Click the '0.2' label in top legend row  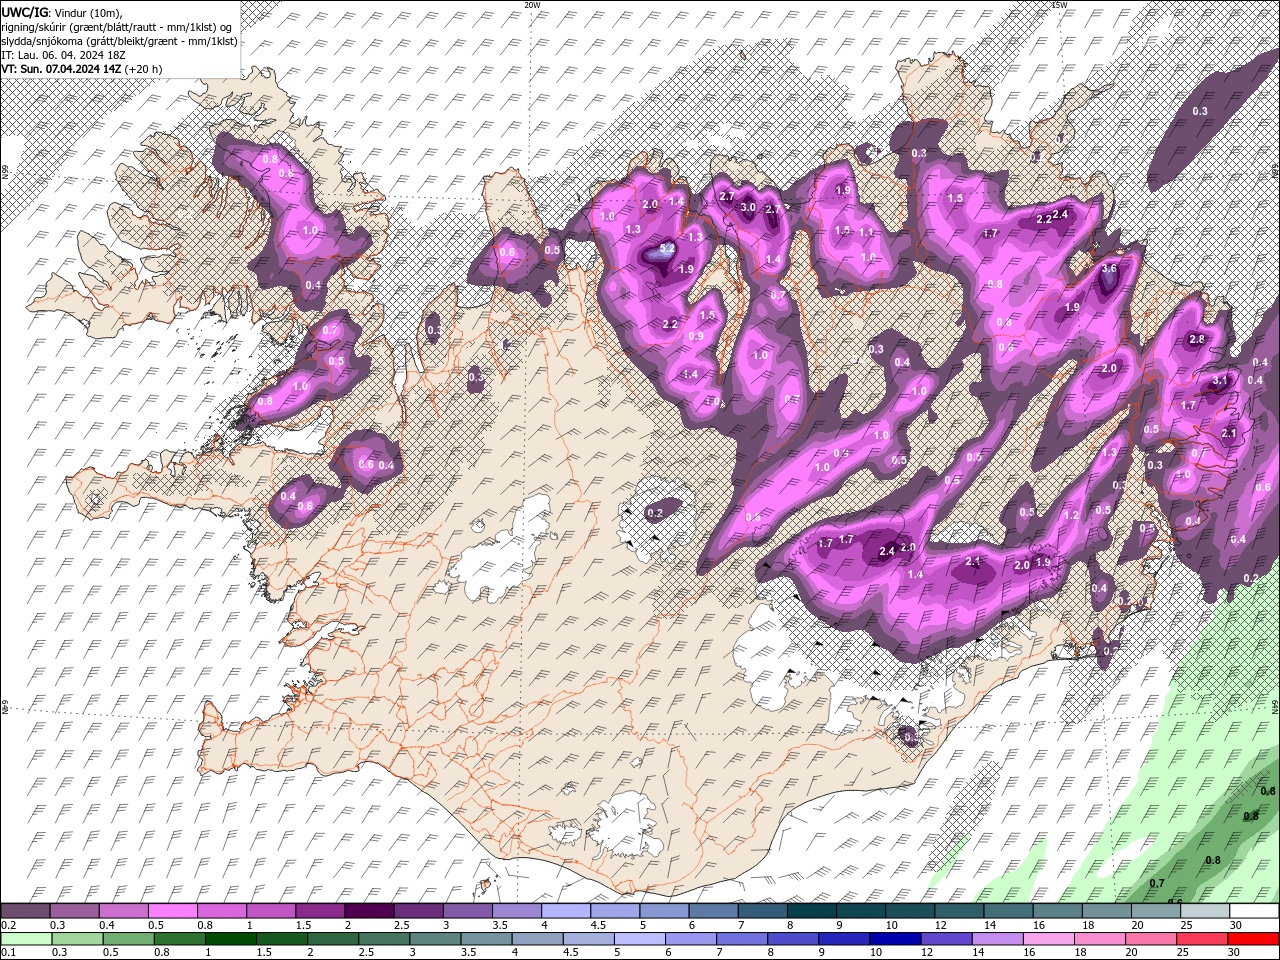tap(8, 925)
